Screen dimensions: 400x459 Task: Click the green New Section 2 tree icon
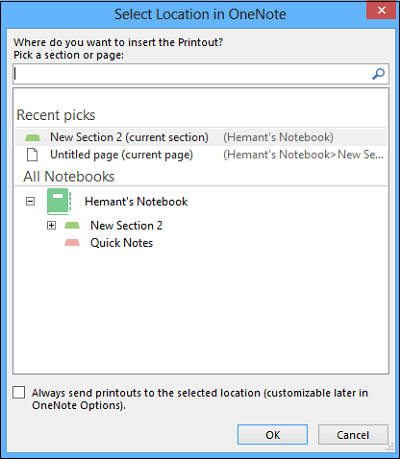[72, 226]
